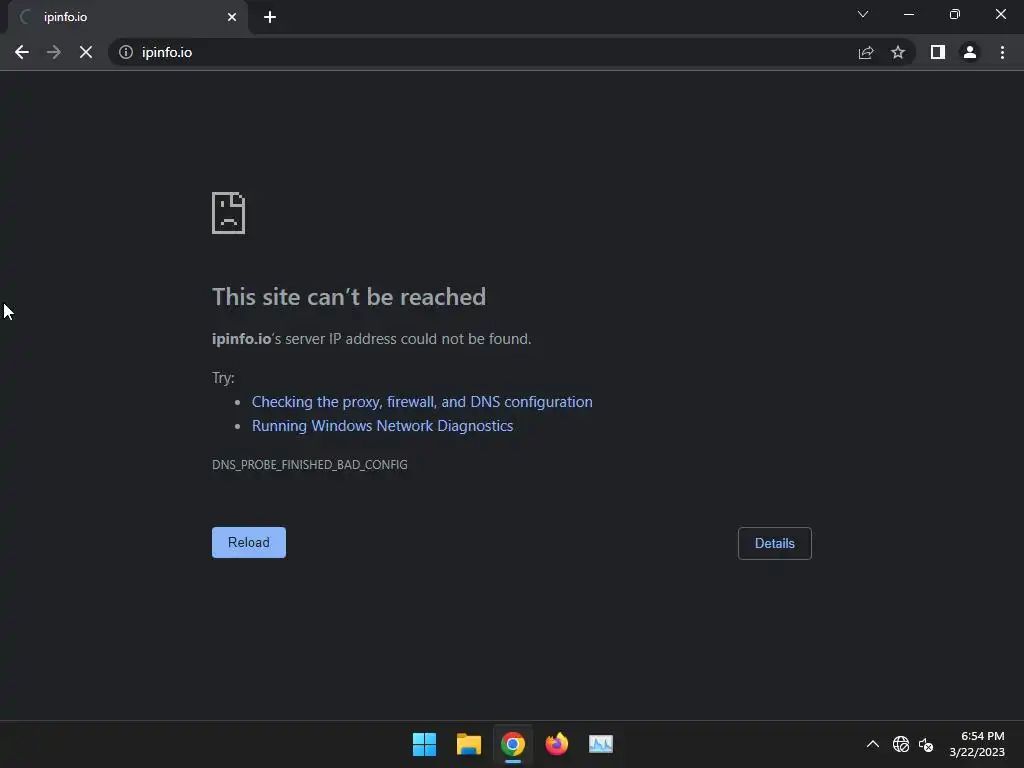1024x768 pixels.
Task: View site information icon in address bar
Action: [125, 52]
